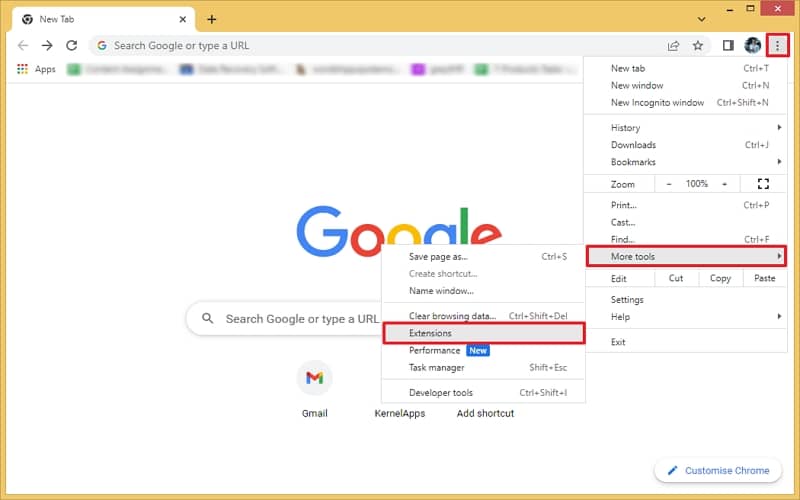Click the Gmail shortcut icon

pos(314,378)
